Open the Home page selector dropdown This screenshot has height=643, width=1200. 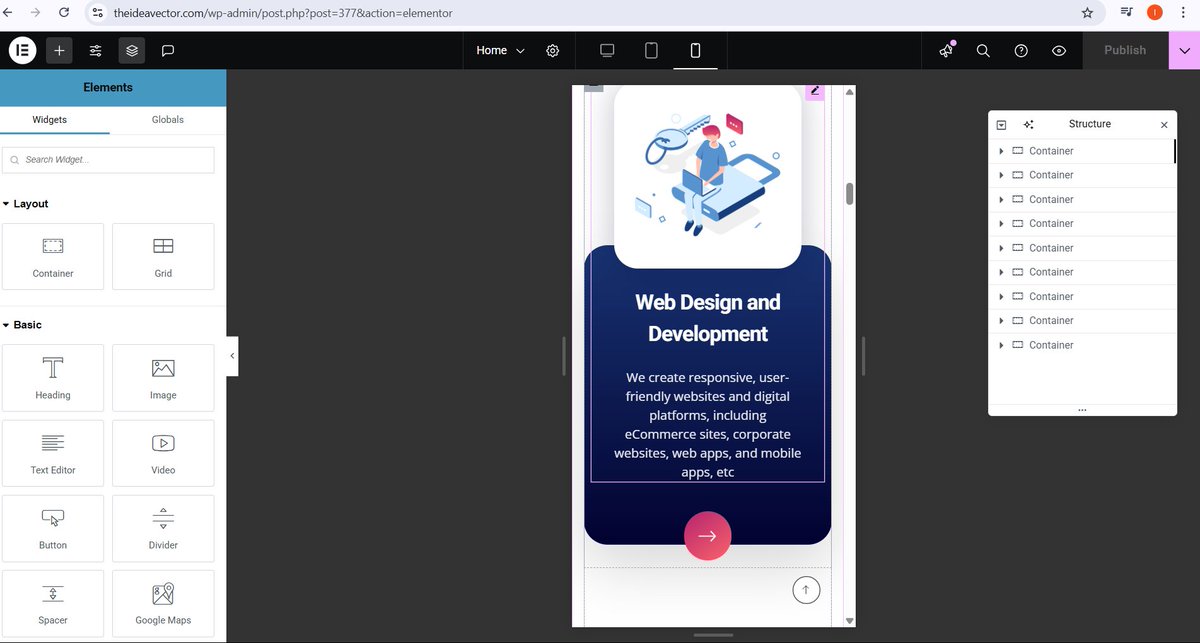pyautogui.click(x=500, y=50)
